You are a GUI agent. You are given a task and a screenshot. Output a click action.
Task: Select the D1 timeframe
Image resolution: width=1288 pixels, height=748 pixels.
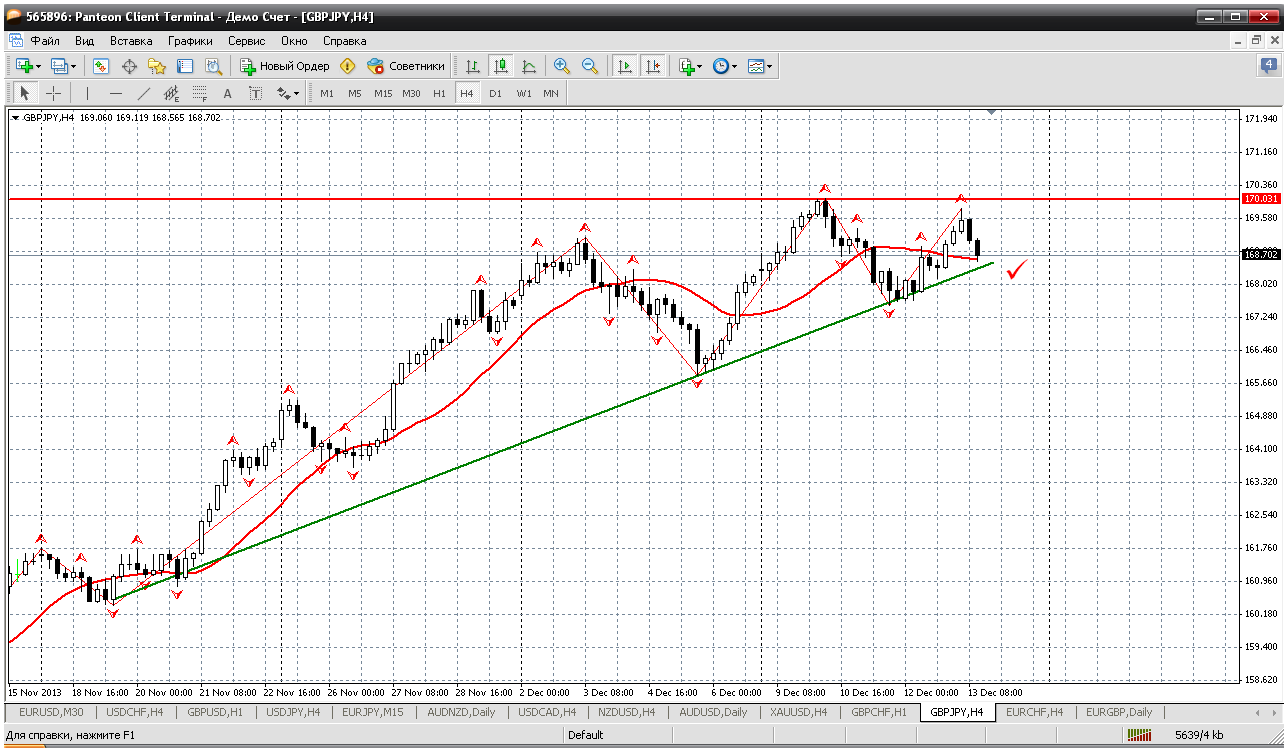495,93
